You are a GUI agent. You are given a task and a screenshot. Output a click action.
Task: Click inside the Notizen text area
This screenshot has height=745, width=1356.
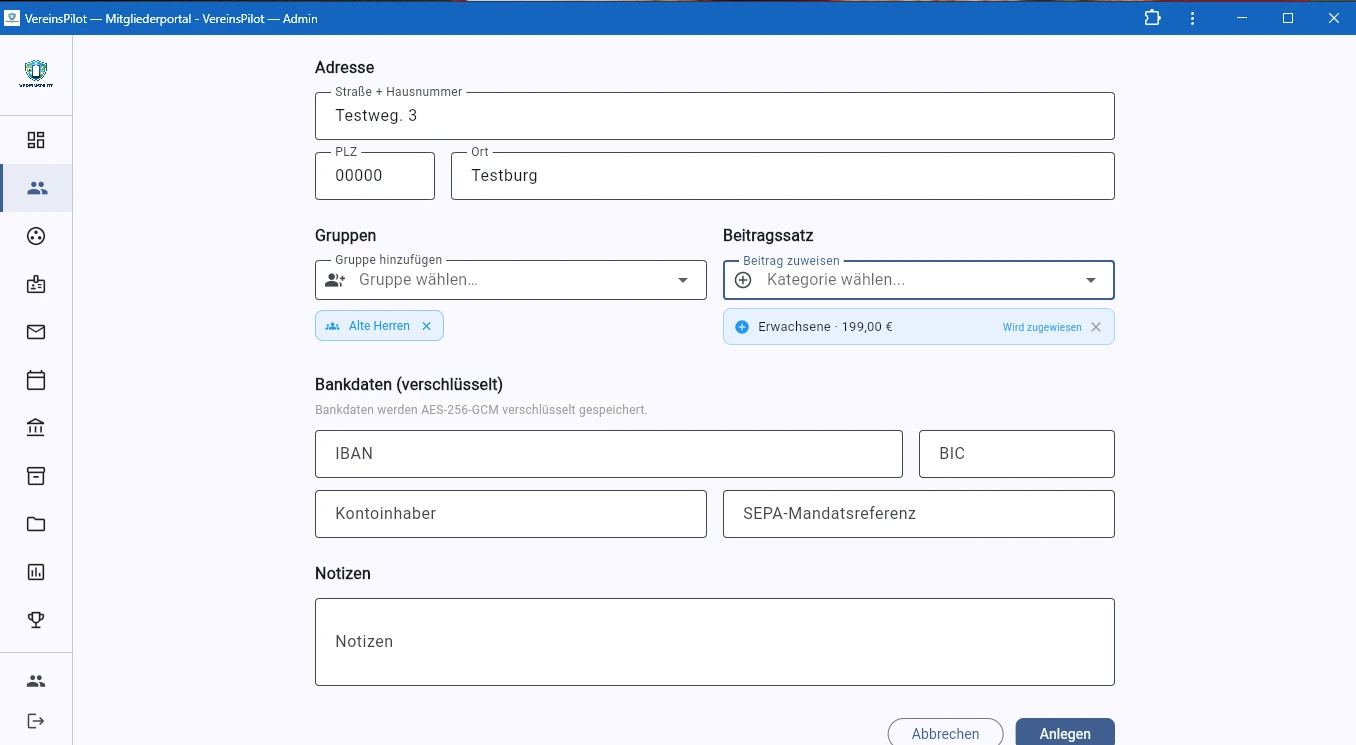tap(714, 642)
